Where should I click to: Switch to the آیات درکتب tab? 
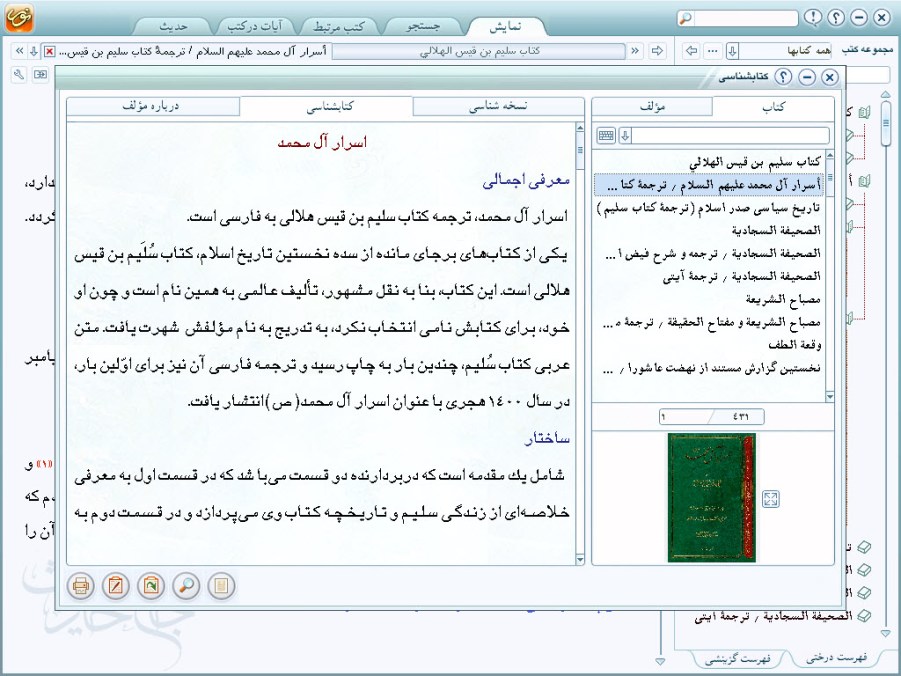click(255, 26)
